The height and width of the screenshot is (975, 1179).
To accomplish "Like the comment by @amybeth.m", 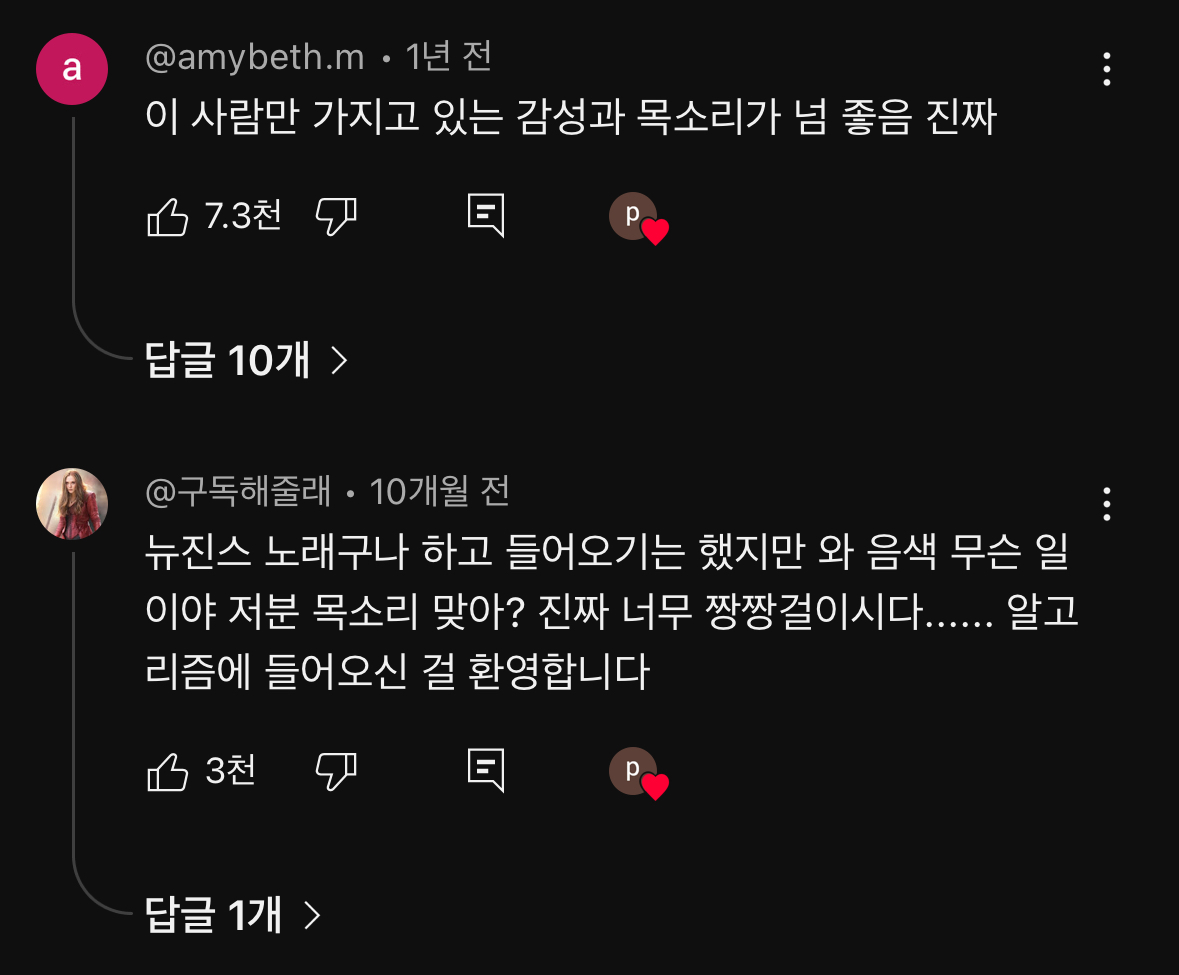I will click(168, 217).
